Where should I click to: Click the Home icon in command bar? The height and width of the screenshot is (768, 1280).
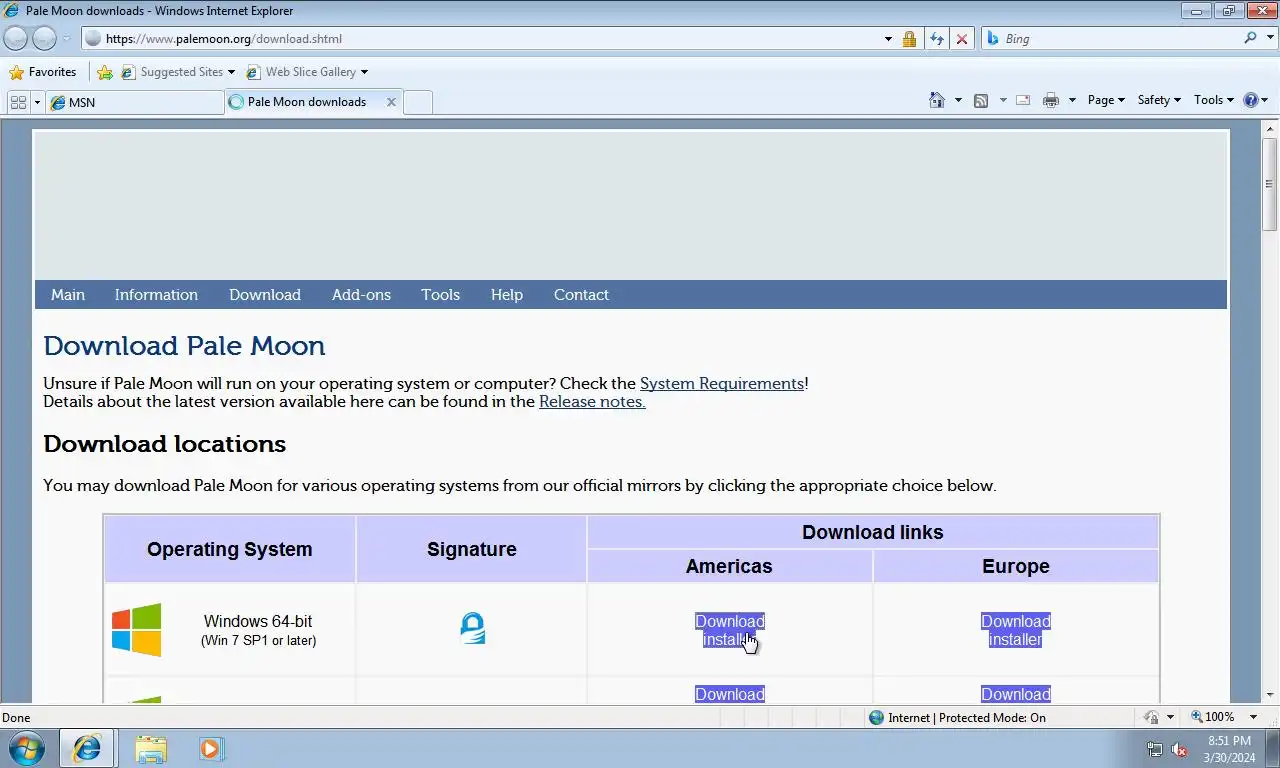937,100
